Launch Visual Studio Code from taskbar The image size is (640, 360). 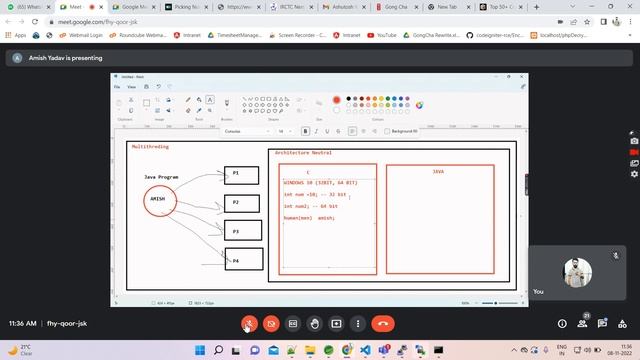pos(365,350)
